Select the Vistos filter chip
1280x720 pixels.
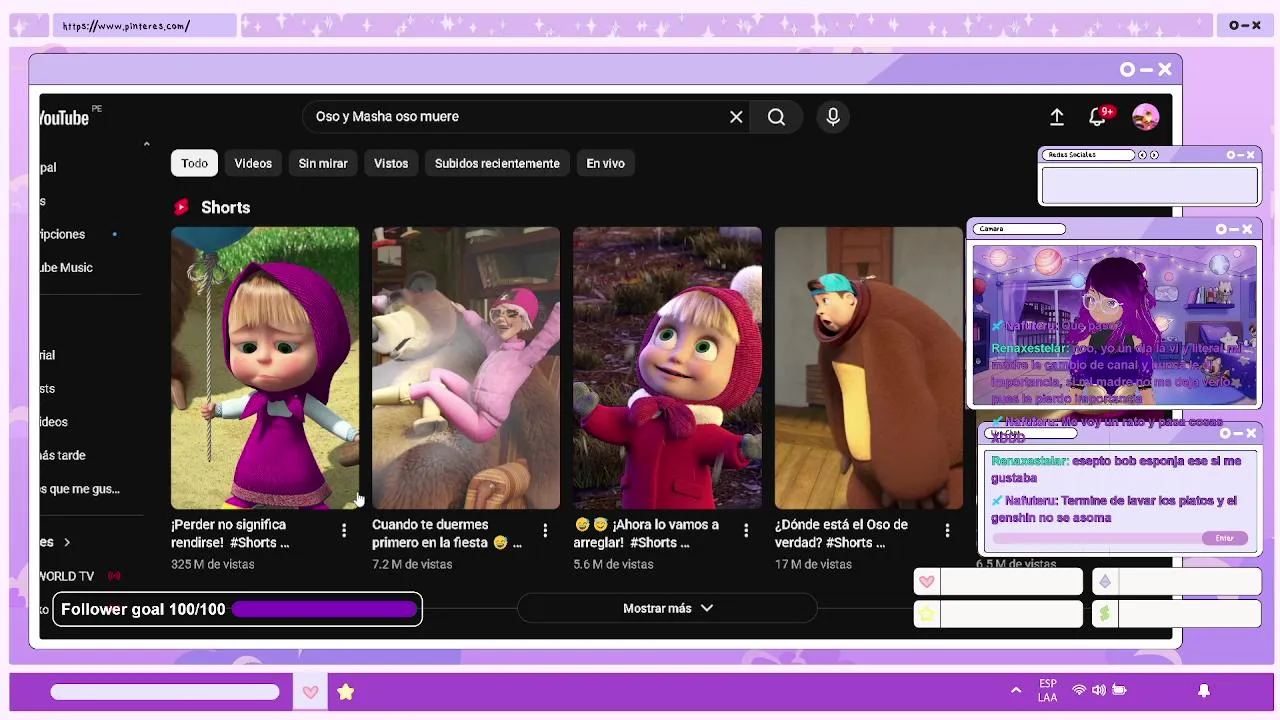click(391, 163)
